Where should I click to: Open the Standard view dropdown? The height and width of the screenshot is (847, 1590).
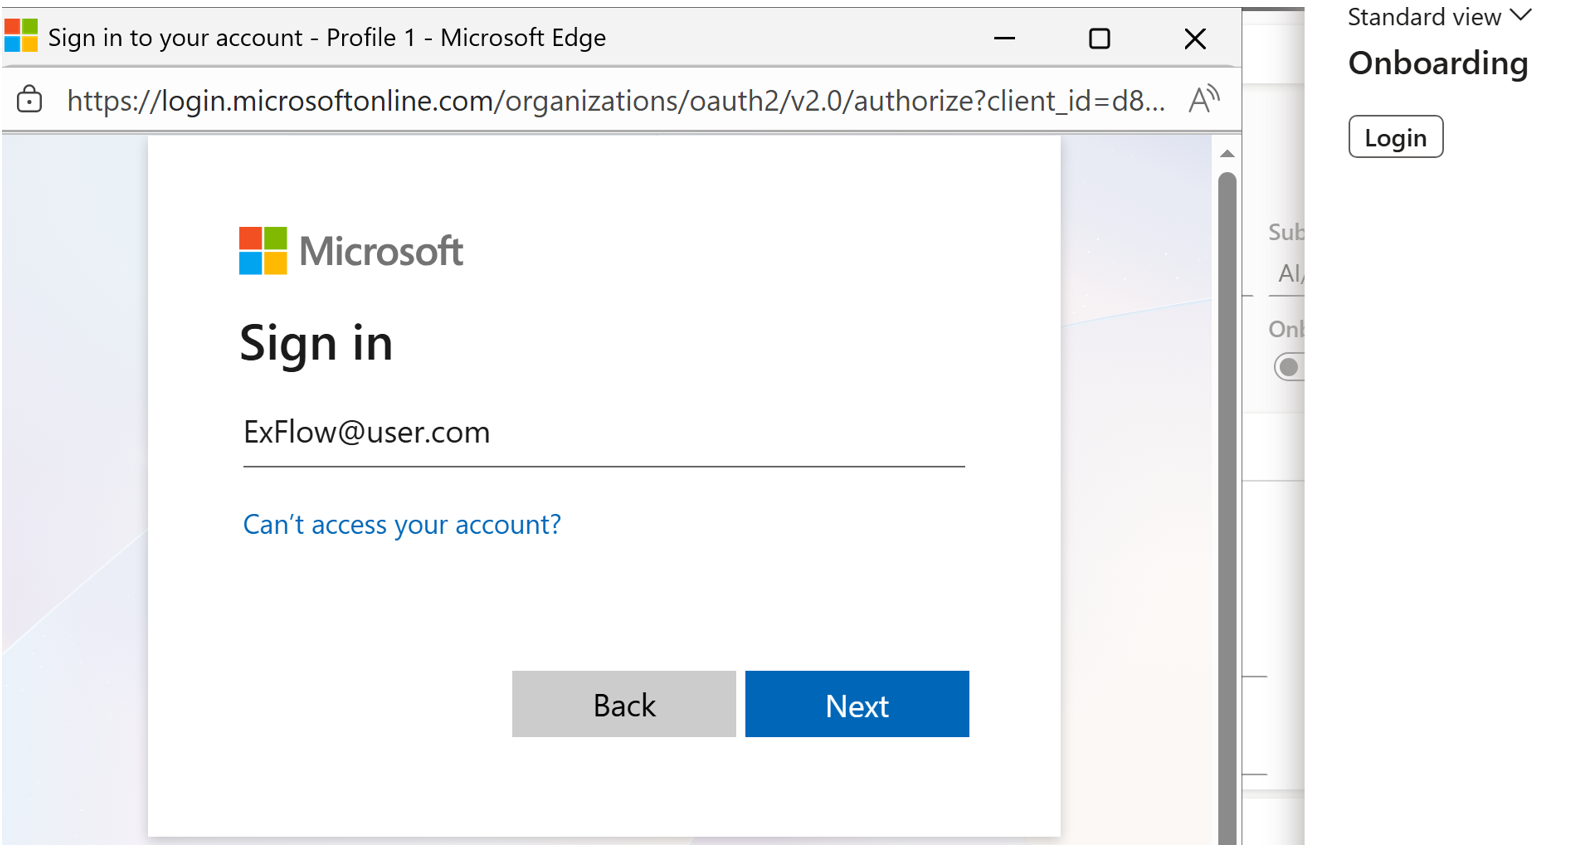1439,17
